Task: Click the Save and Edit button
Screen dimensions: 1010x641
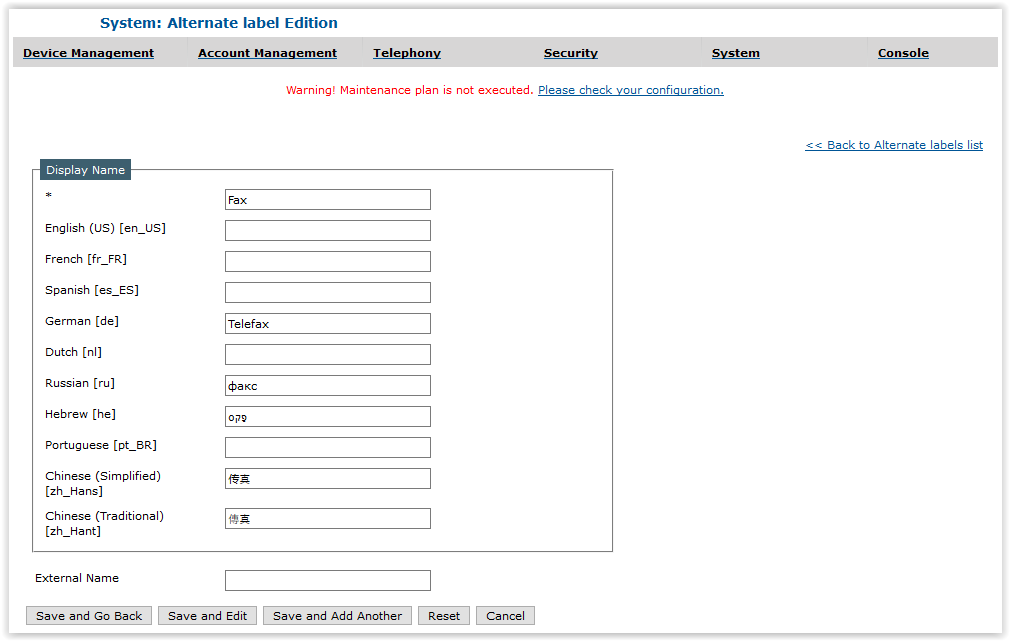Action: pos(207,616)
